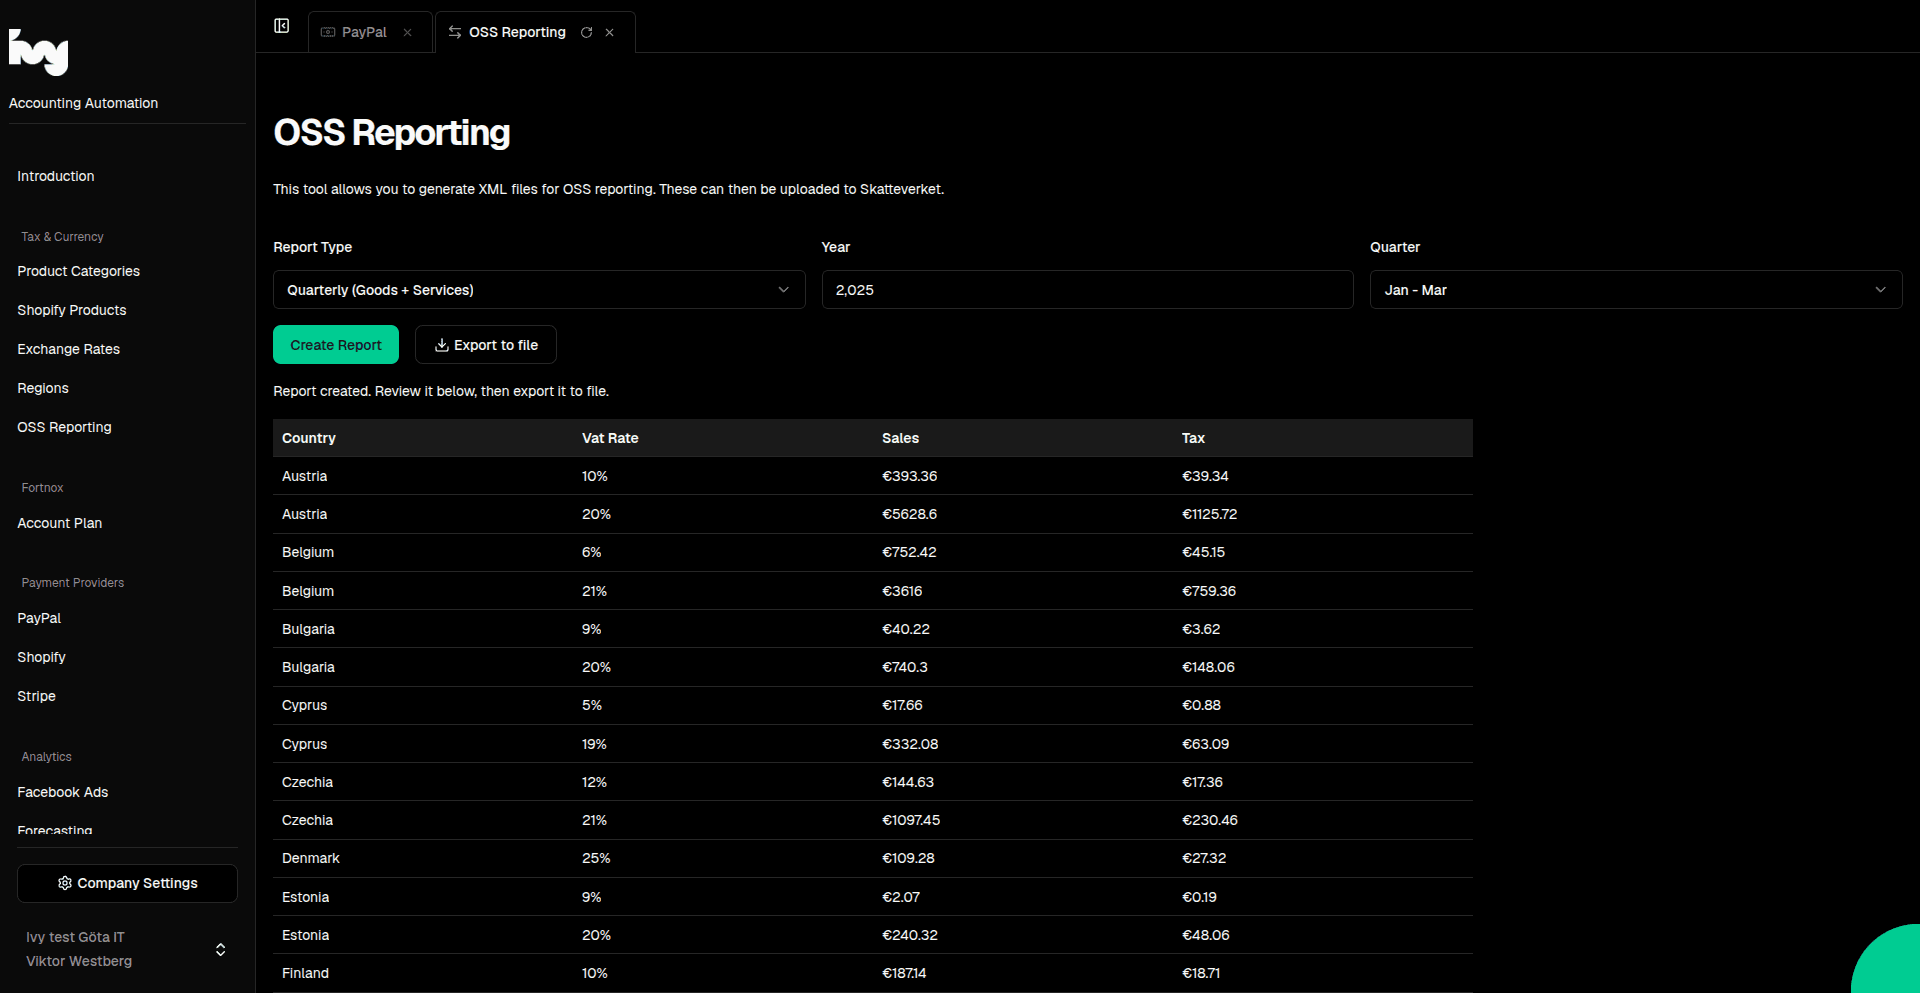1920x993 pixels.
Task: Open the Quarter dropdown
Action: [1635, 290]
